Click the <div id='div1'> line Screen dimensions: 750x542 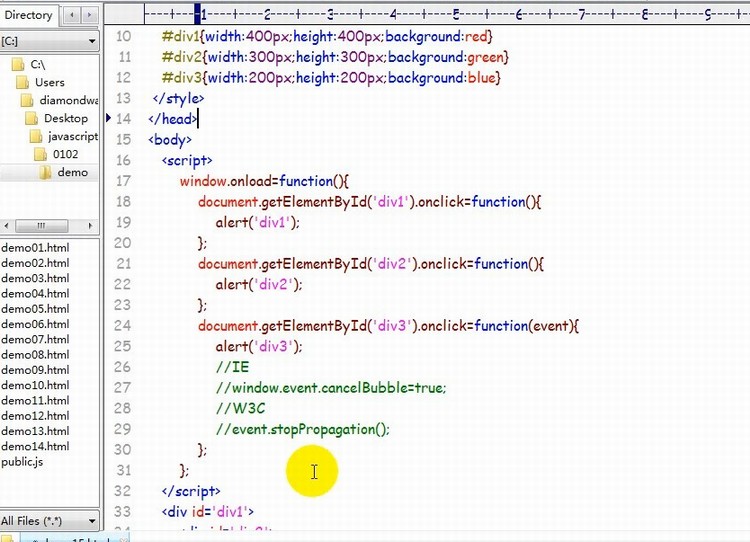[208, 512]
